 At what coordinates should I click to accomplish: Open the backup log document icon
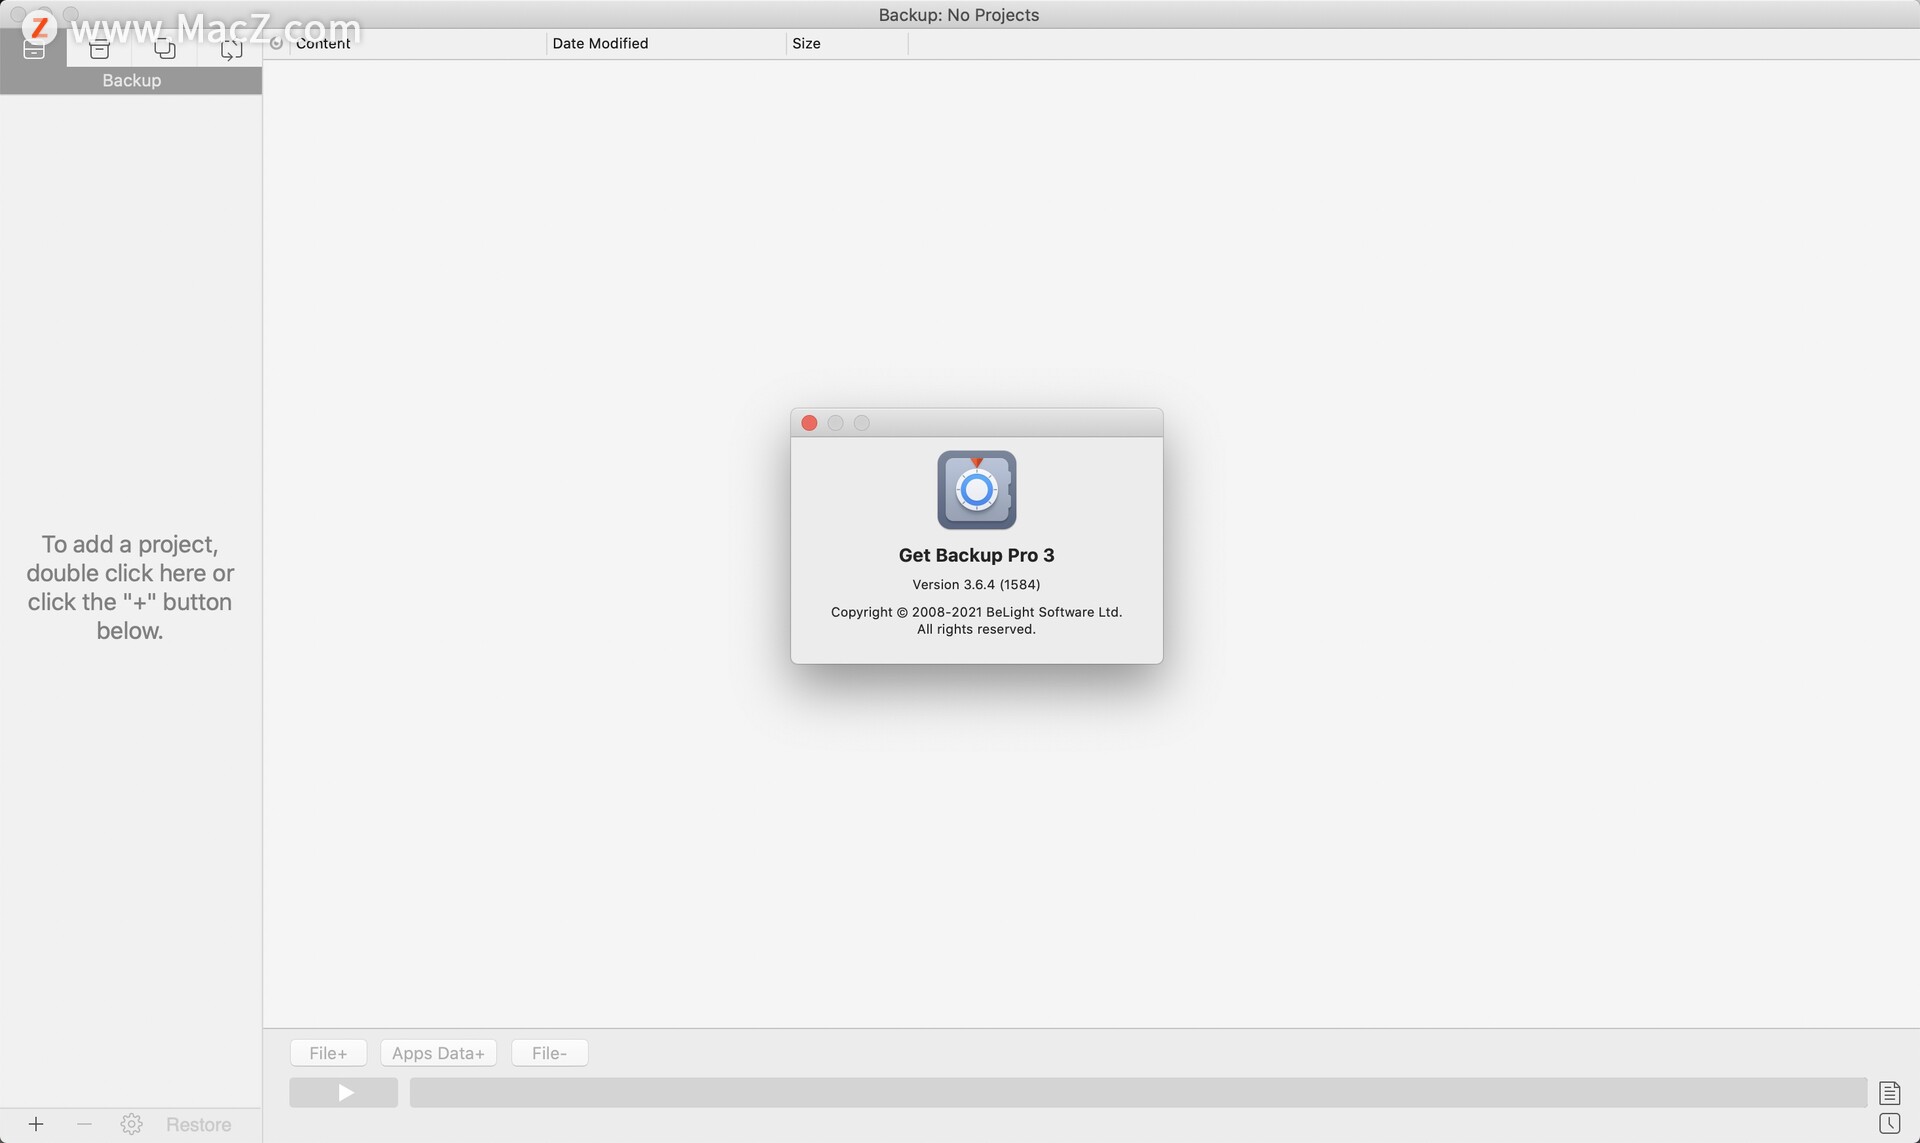point(1890,1092)
